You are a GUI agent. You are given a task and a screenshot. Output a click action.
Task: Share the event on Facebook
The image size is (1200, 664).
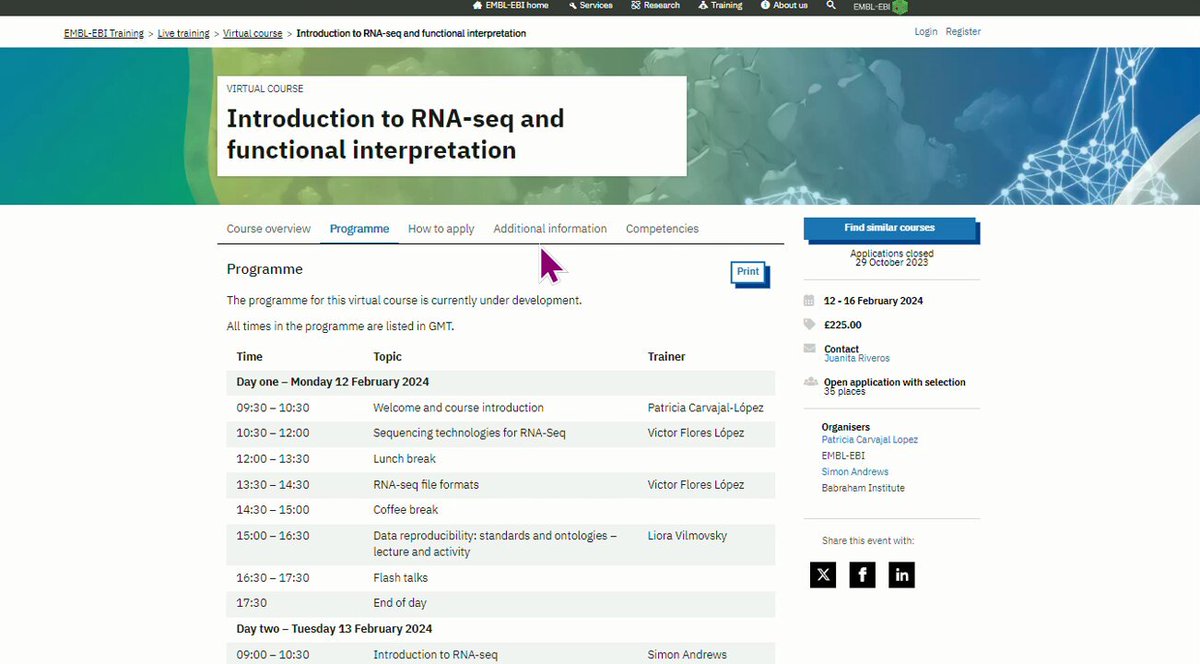coord(862,574)
